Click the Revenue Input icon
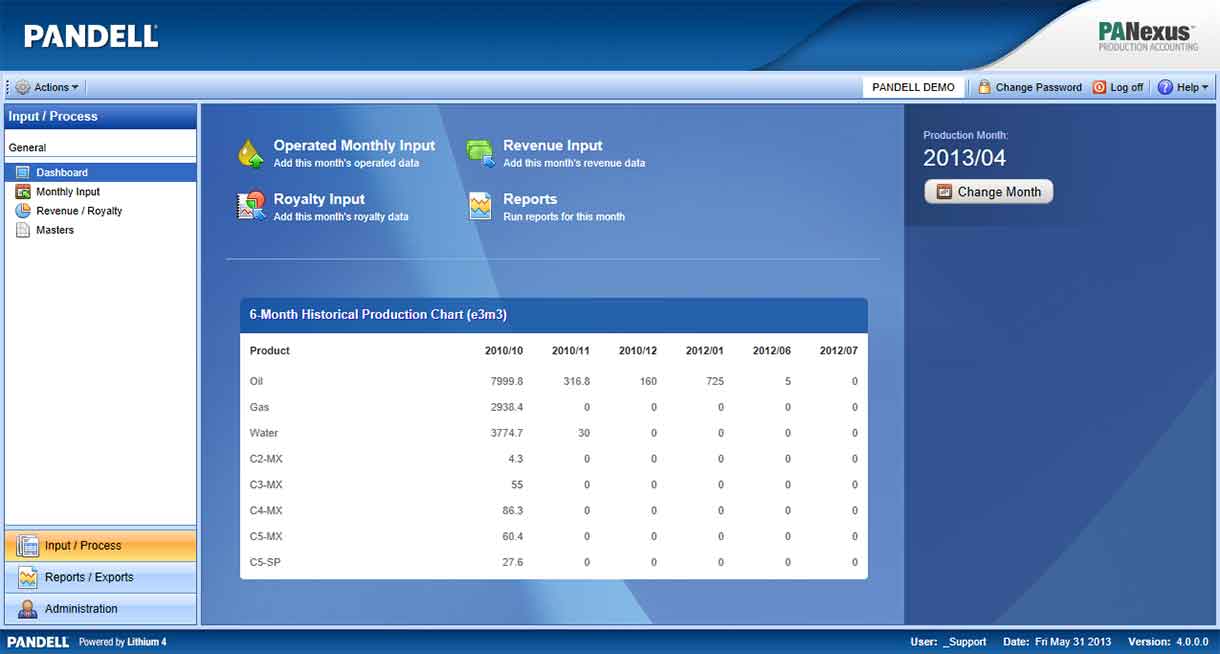 481,153
